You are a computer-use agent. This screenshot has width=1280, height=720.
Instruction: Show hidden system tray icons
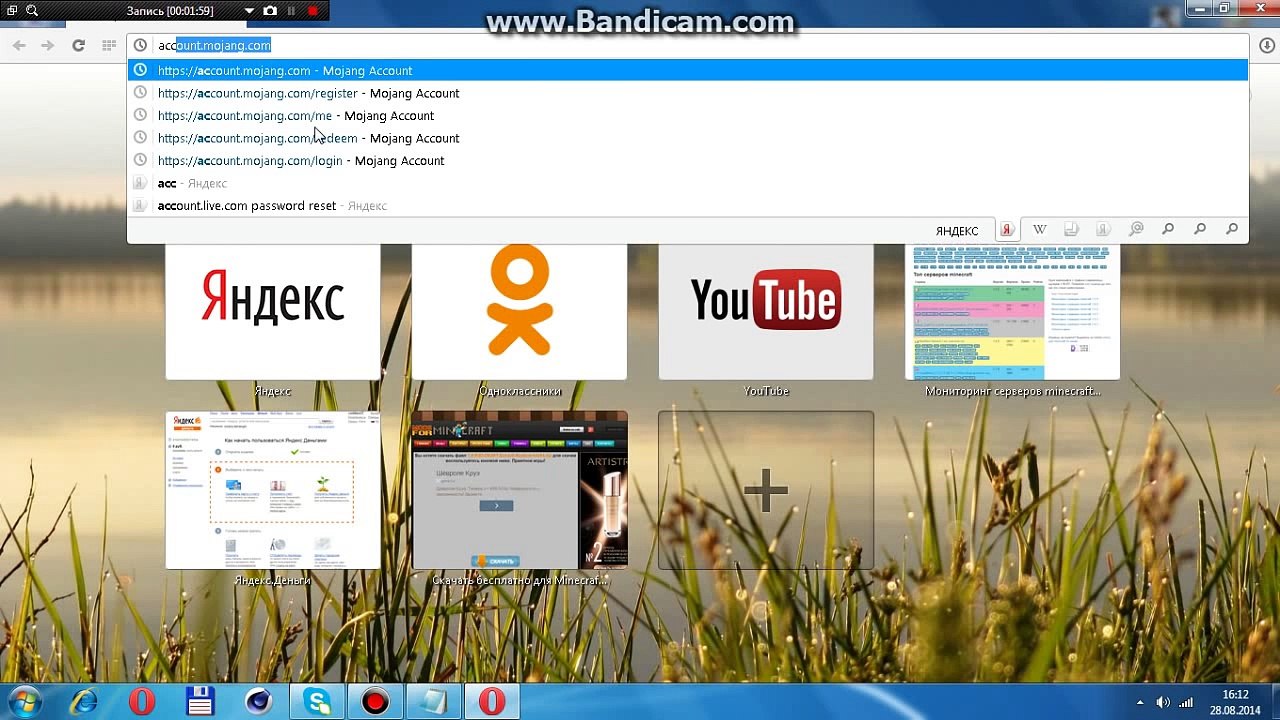click(x=1140, y=703)
